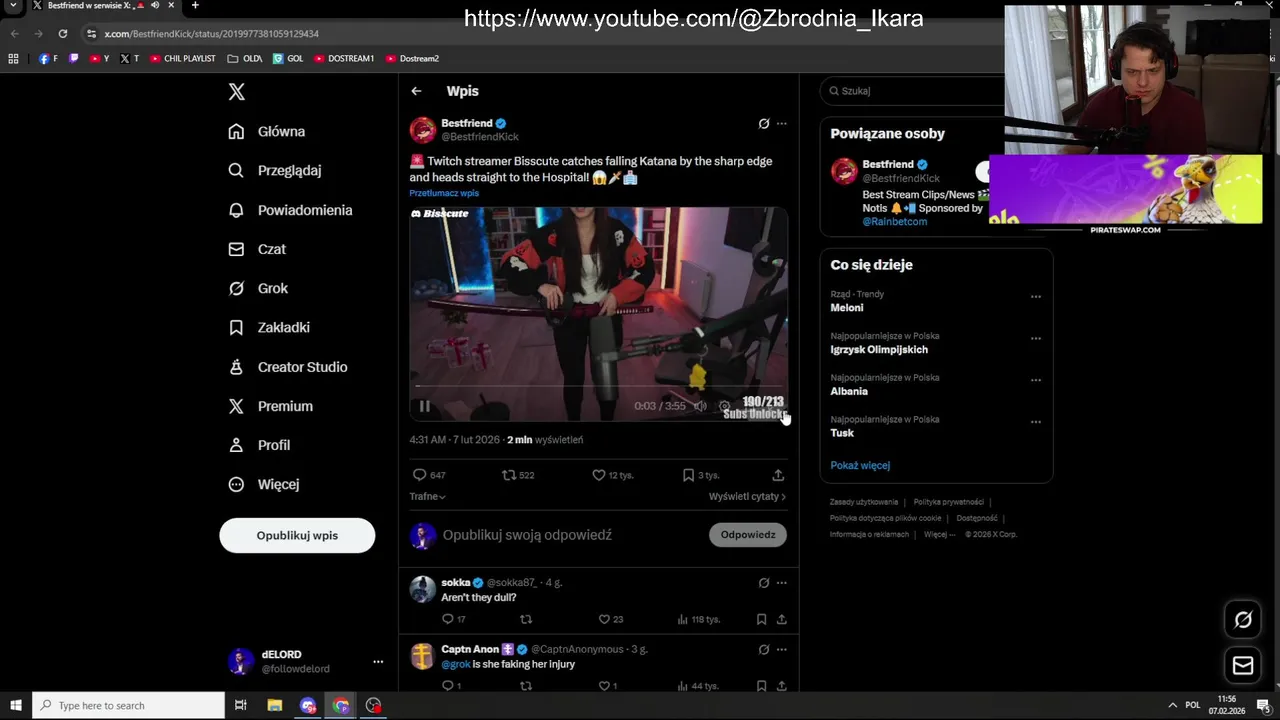Open more options for the Albania trend
Image resolution: width=1280 pixels, height=720 pixels.
[1036, 380]
